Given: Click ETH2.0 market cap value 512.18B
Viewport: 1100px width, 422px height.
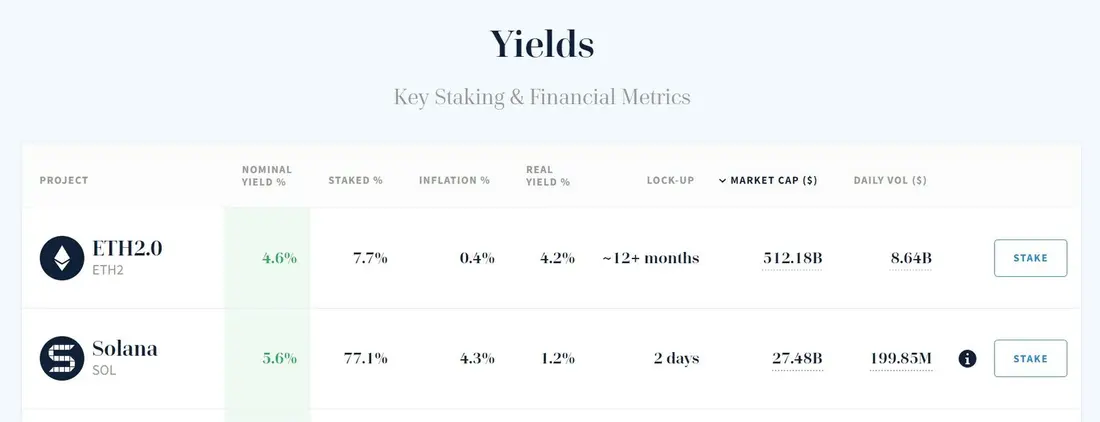Looking at the screenshot, I should [x=792, y=258].
